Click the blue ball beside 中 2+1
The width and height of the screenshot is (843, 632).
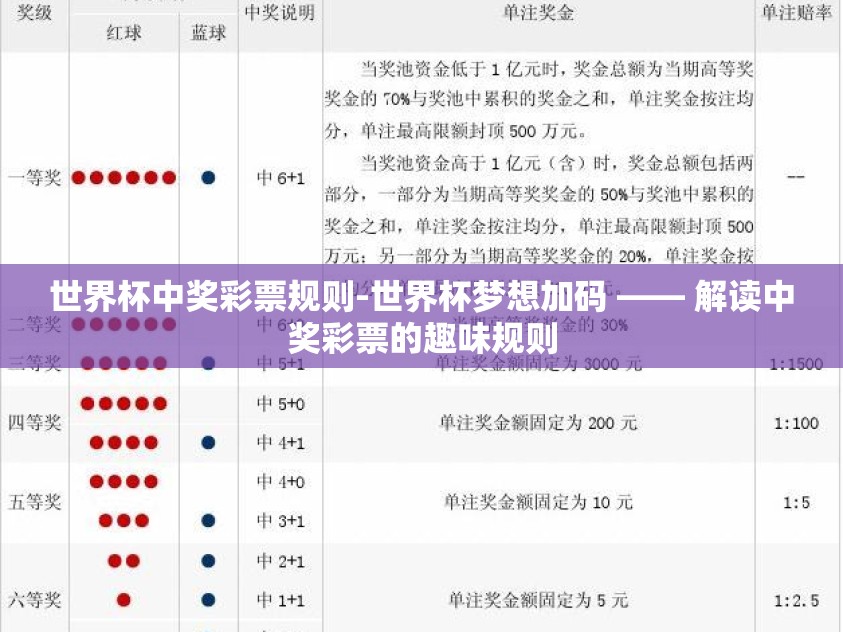click(x=208, y=561)
